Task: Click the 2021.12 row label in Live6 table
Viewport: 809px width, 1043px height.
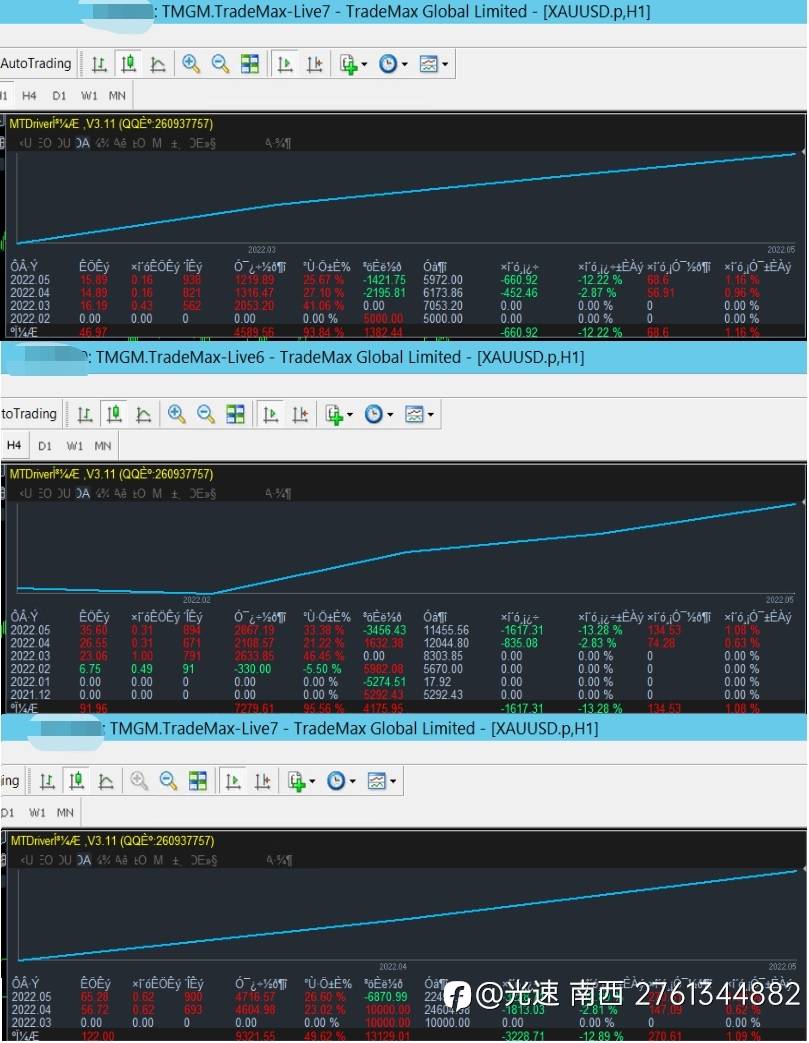Action: pyautogui.click(x=30, y=695)
